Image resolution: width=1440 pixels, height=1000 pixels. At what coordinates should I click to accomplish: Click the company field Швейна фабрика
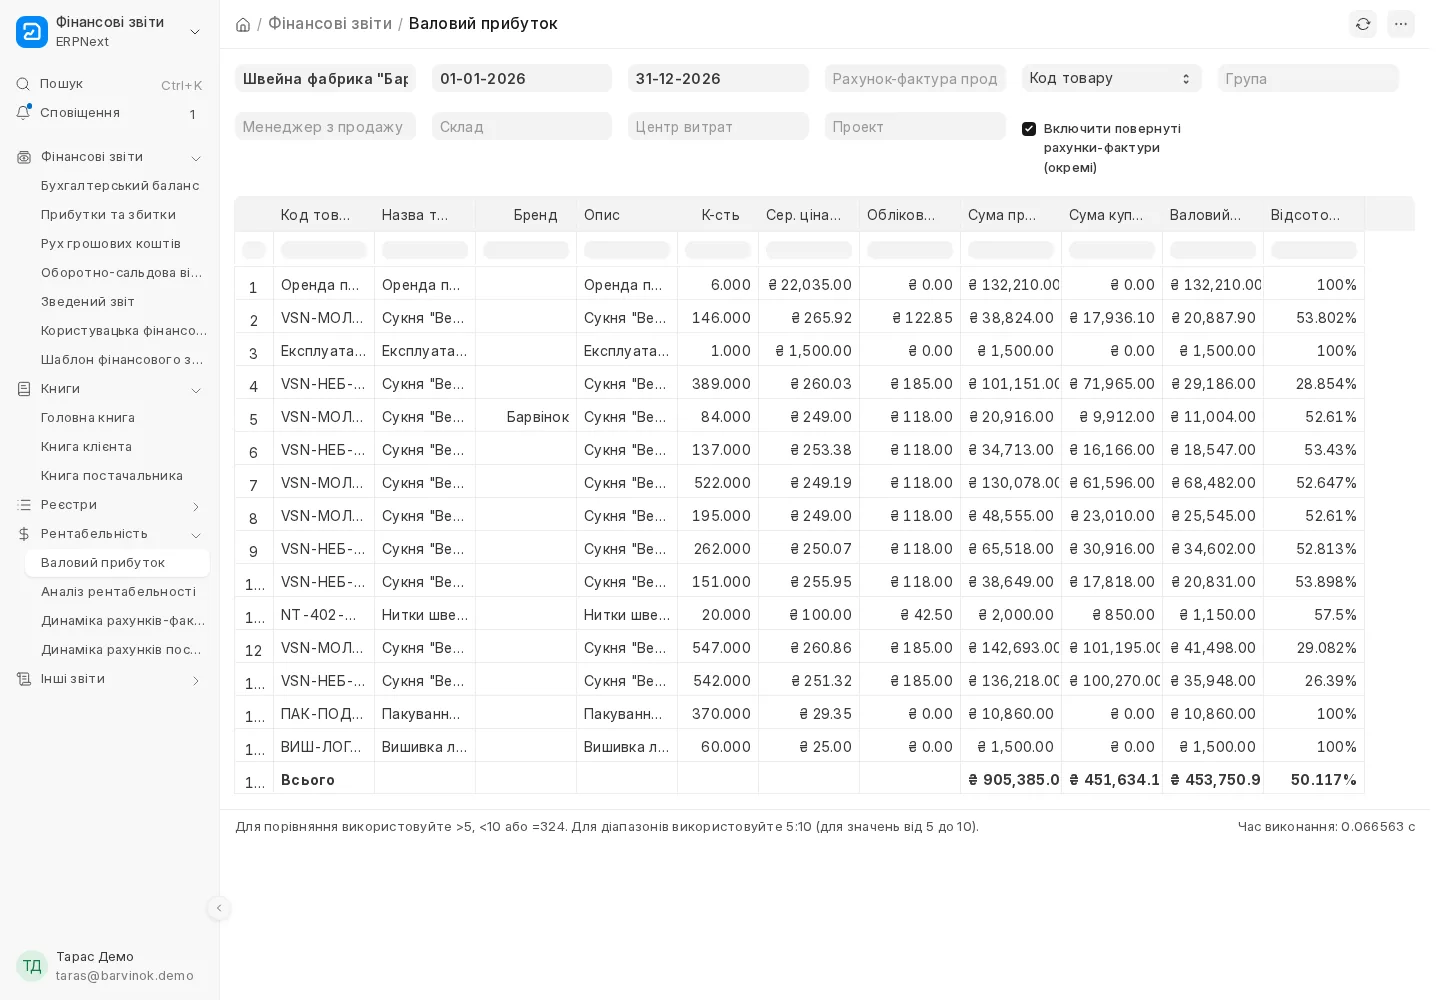click(x=325, y=78)
